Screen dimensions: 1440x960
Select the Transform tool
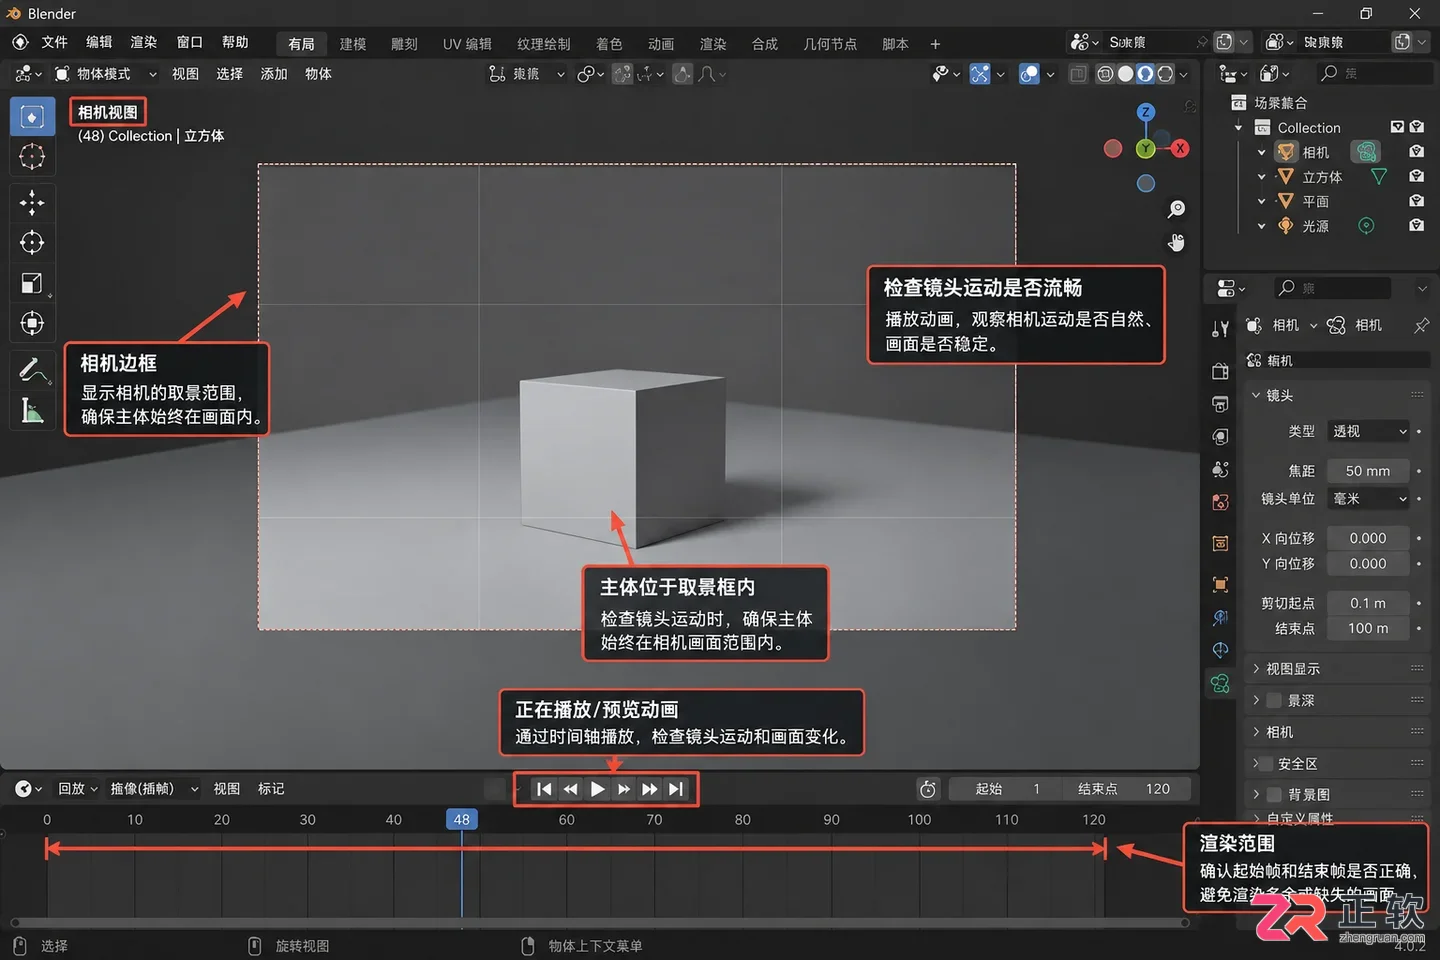pos(32,323)
